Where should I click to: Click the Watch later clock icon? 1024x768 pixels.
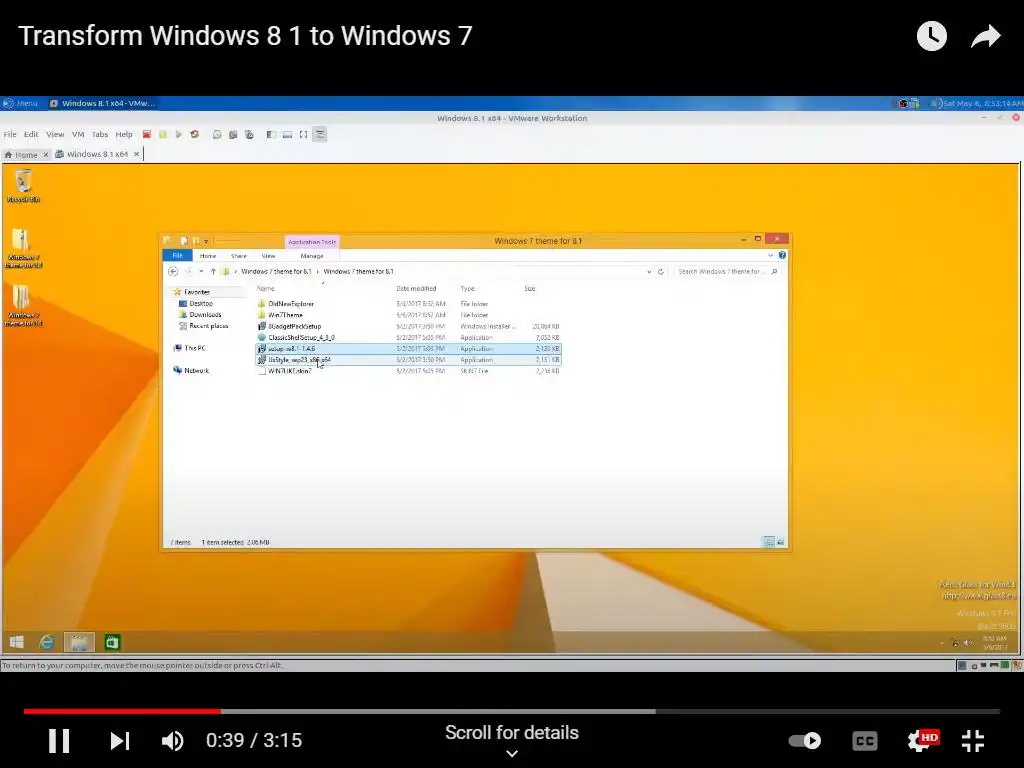(x=932, y=36)
